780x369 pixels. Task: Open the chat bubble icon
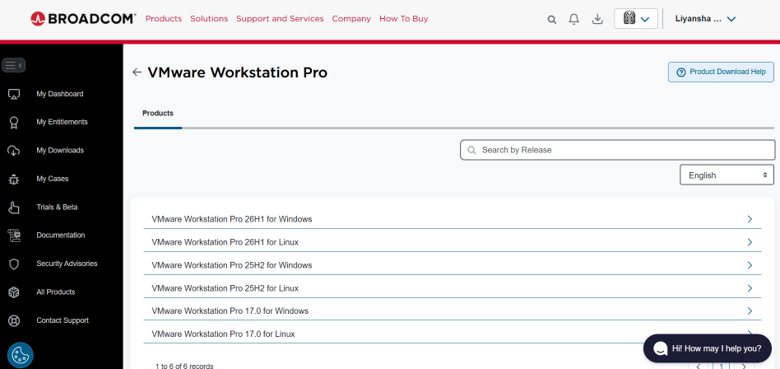point(660,348)
